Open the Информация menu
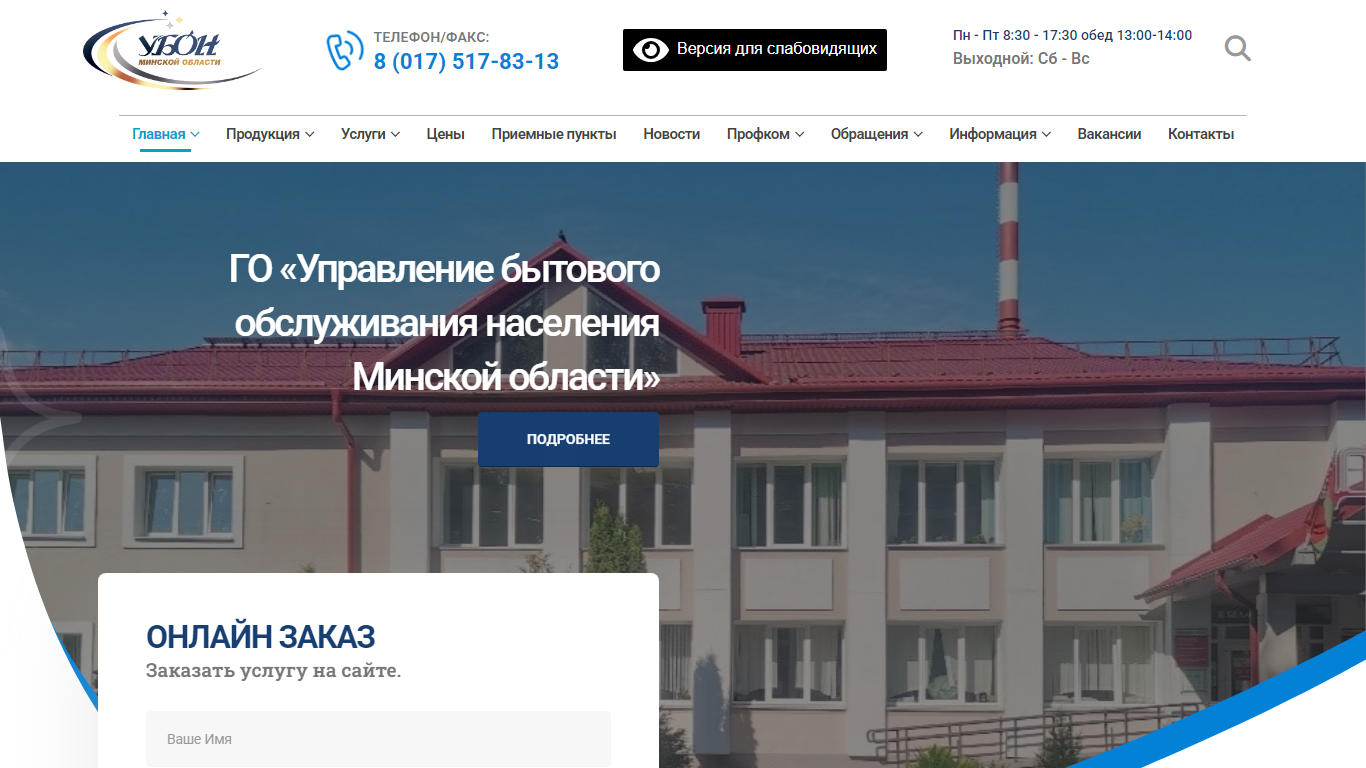This screenshot has width=1366, height=768. click(993, 134)
